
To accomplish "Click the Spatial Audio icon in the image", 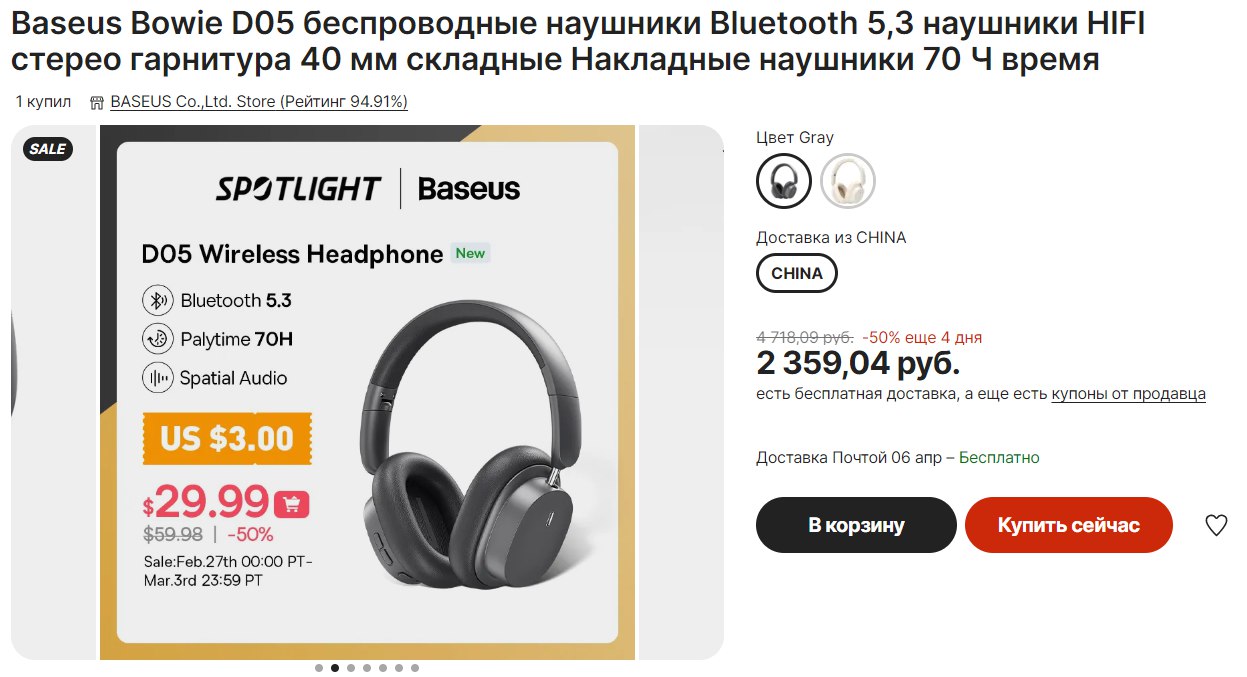I will pos(157,378).
